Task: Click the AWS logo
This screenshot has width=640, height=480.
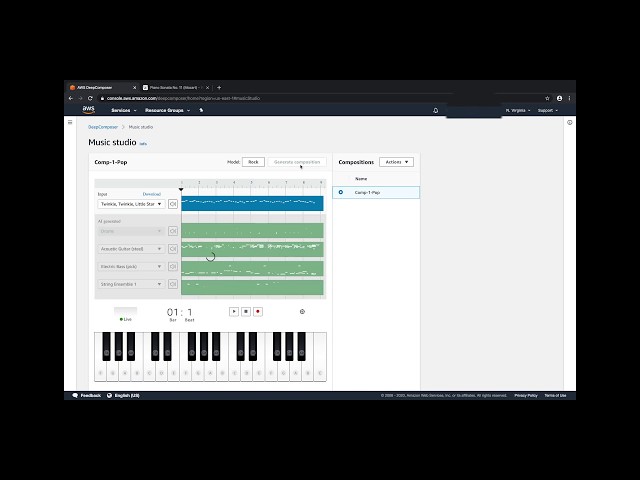Action: click(x=89, y=109)
